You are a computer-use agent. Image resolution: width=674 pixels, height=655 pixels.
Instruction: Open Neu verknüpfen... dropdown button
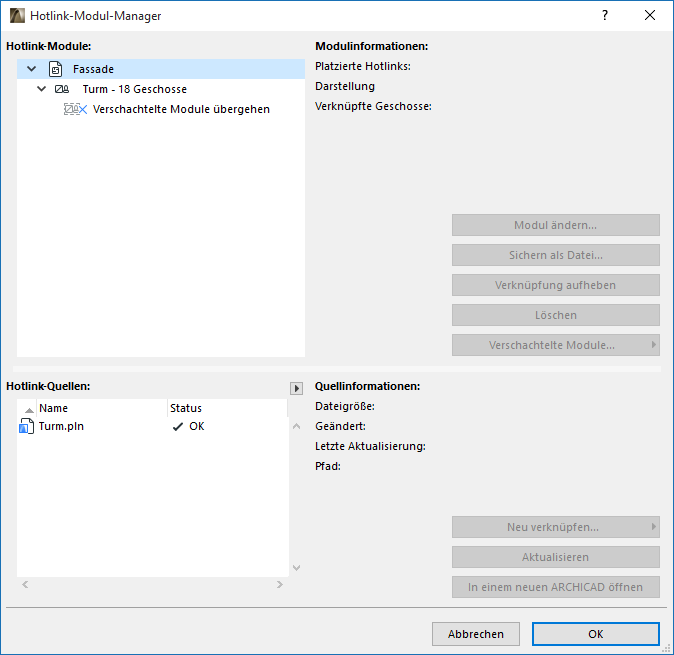pos(555,527)
